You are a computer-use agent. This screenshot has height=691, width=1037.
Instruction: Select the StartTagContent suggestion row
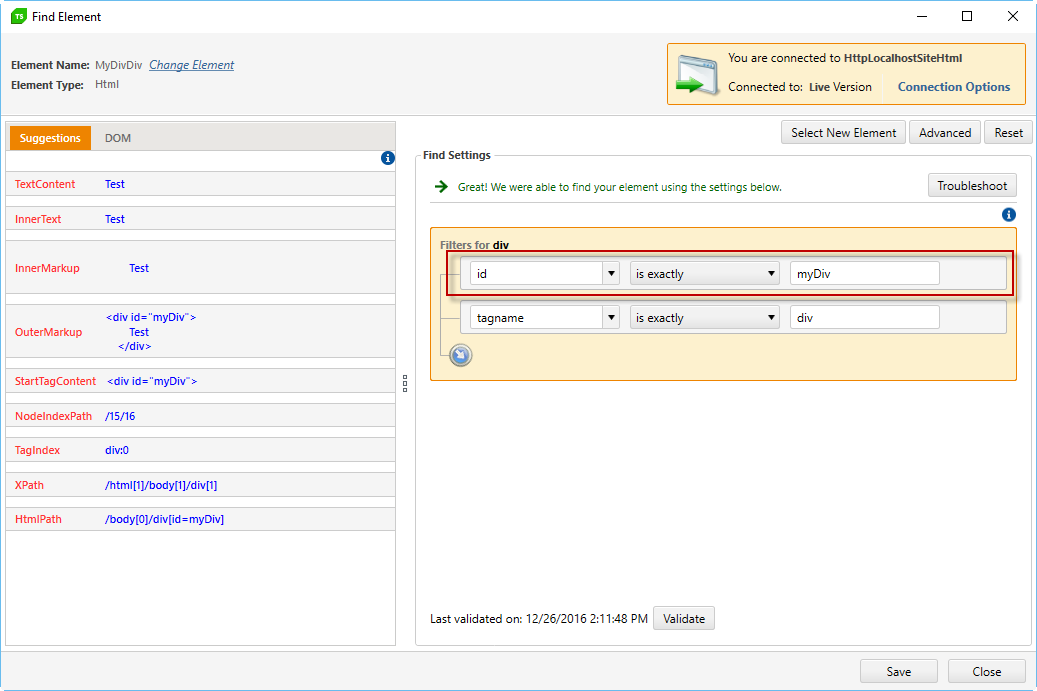pos(200,381)
